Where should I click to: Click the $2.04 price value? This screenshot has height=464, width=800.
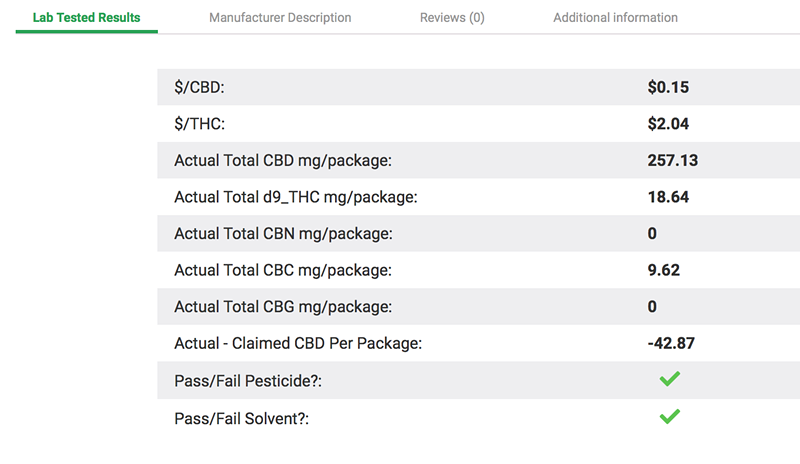[x=668, y=124]
